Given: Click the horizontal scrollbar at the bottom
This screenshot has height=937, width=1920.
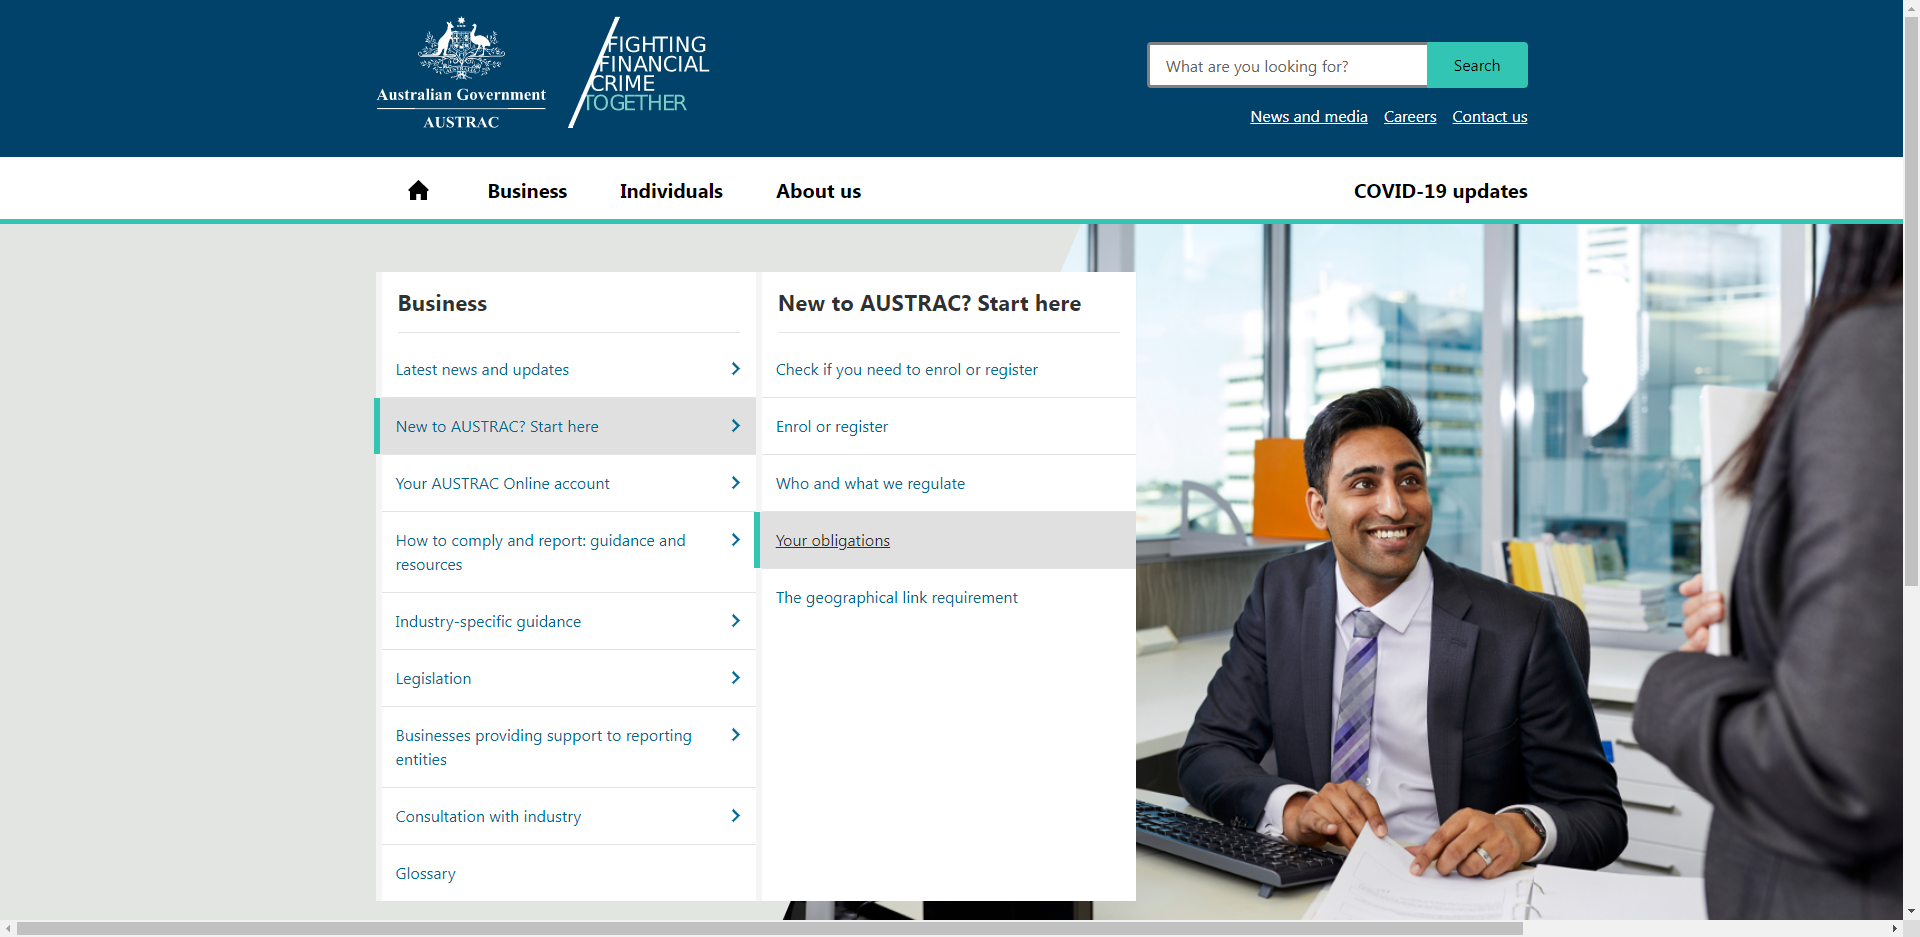Looking at the screenshot, I should (x=770, y=929).
